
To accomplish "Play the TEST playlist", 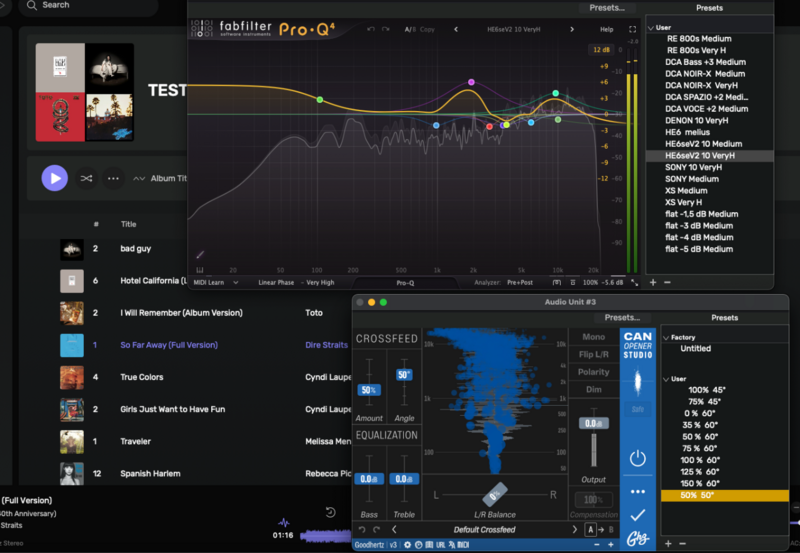I will click(x=55, y=178).
